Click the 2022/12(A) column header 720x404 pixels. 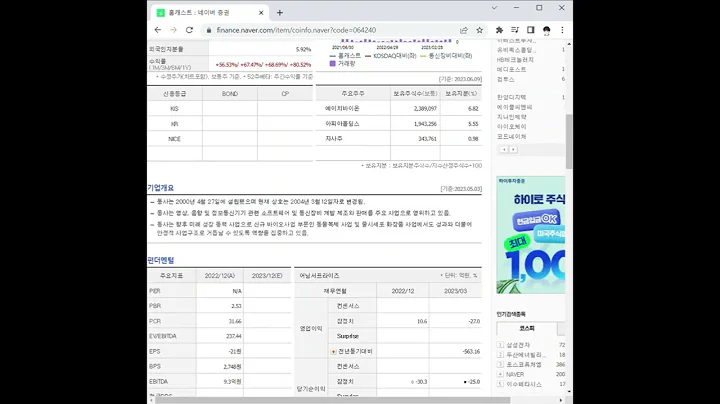tap(220, 275)
